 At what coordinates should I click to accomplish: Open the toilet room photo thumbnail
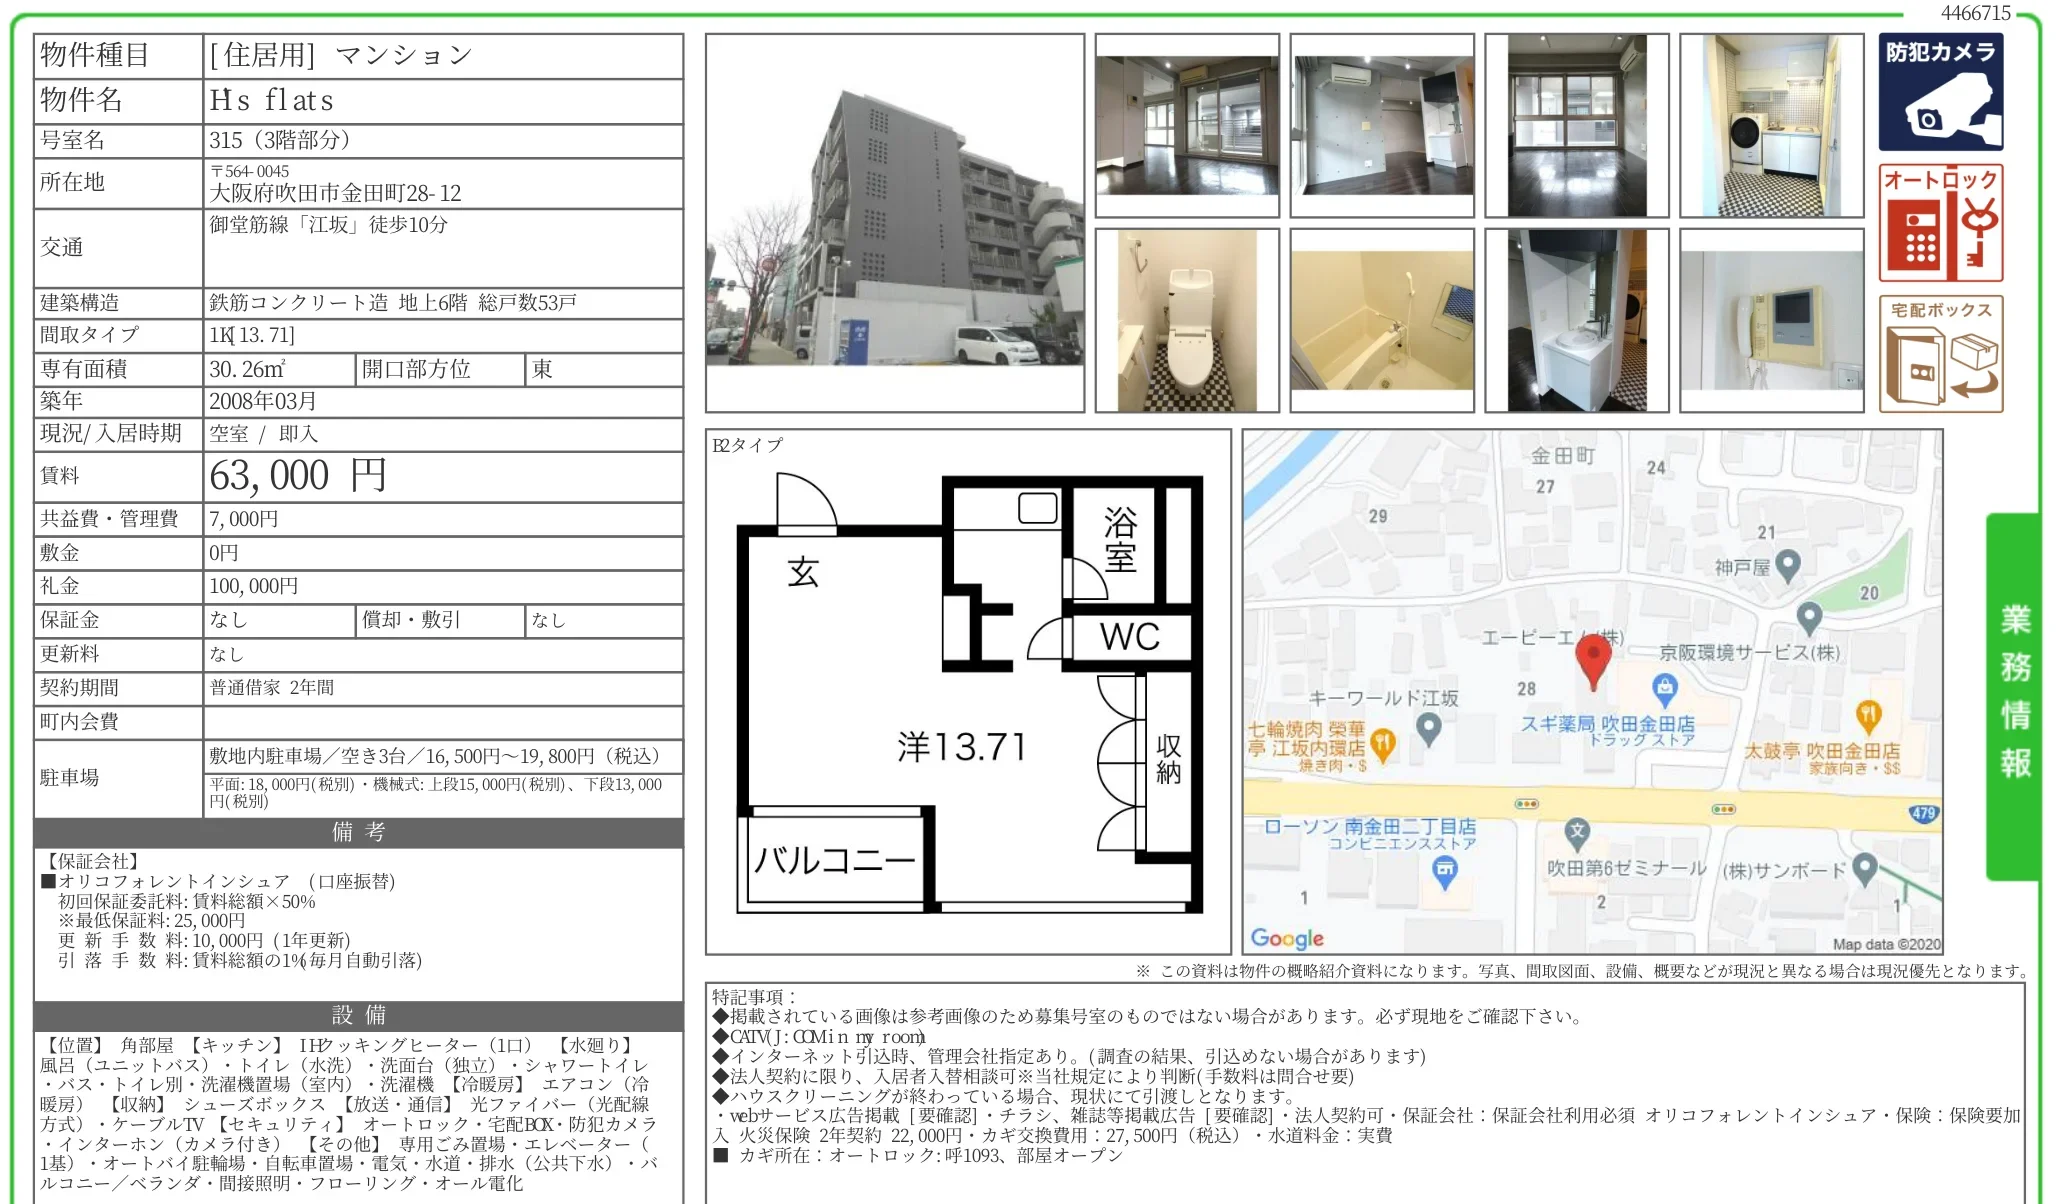coord(1187,320)
